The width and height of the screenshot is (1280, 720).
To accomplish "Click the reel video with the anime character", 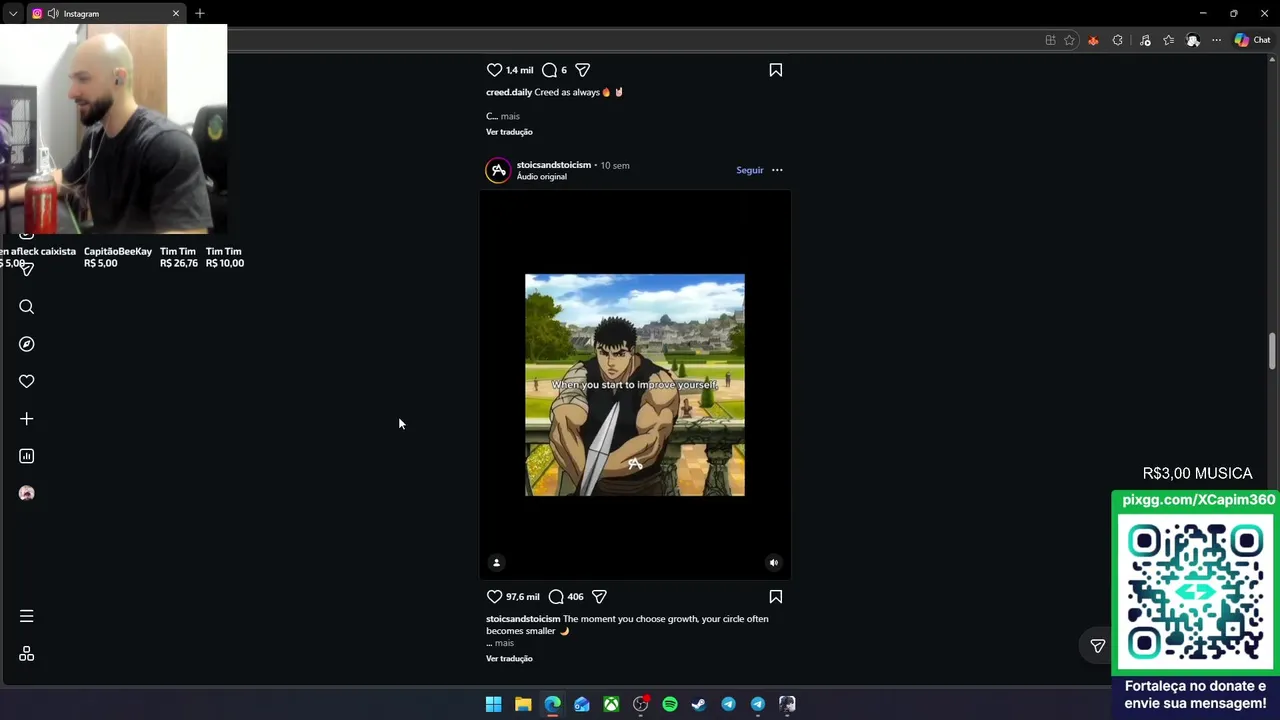I will pyautogui.click(x=635, y=385).
